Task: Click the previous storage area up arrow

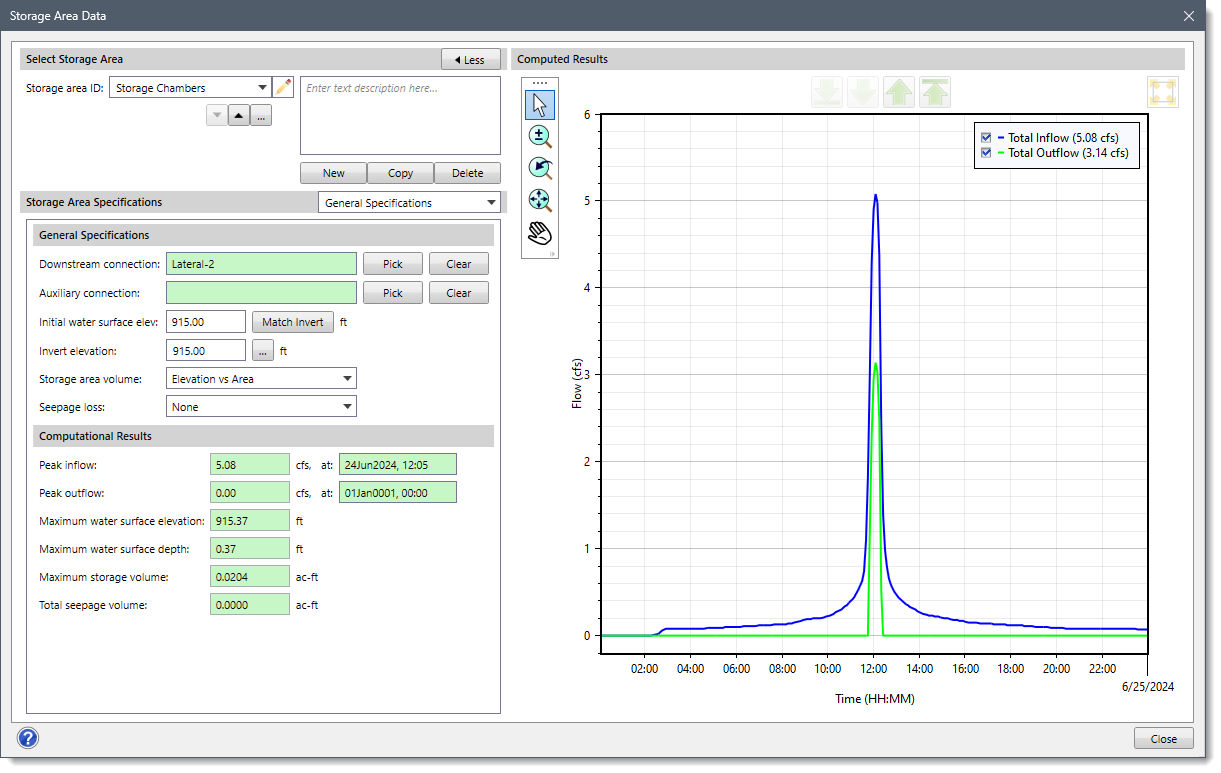Action: [239, 116]
